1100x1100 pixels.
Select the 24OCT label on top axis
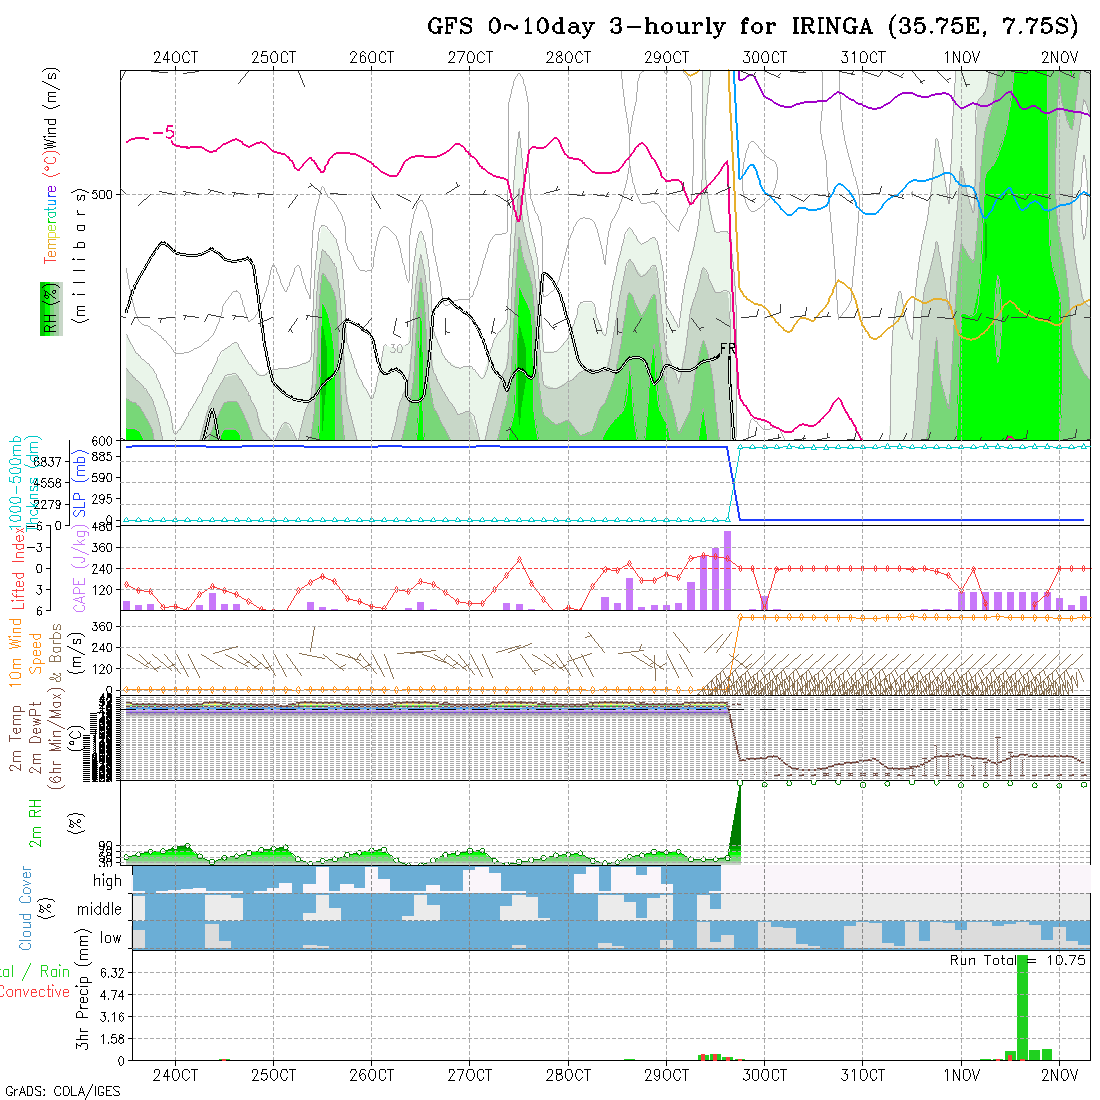[x=175, y=57]
